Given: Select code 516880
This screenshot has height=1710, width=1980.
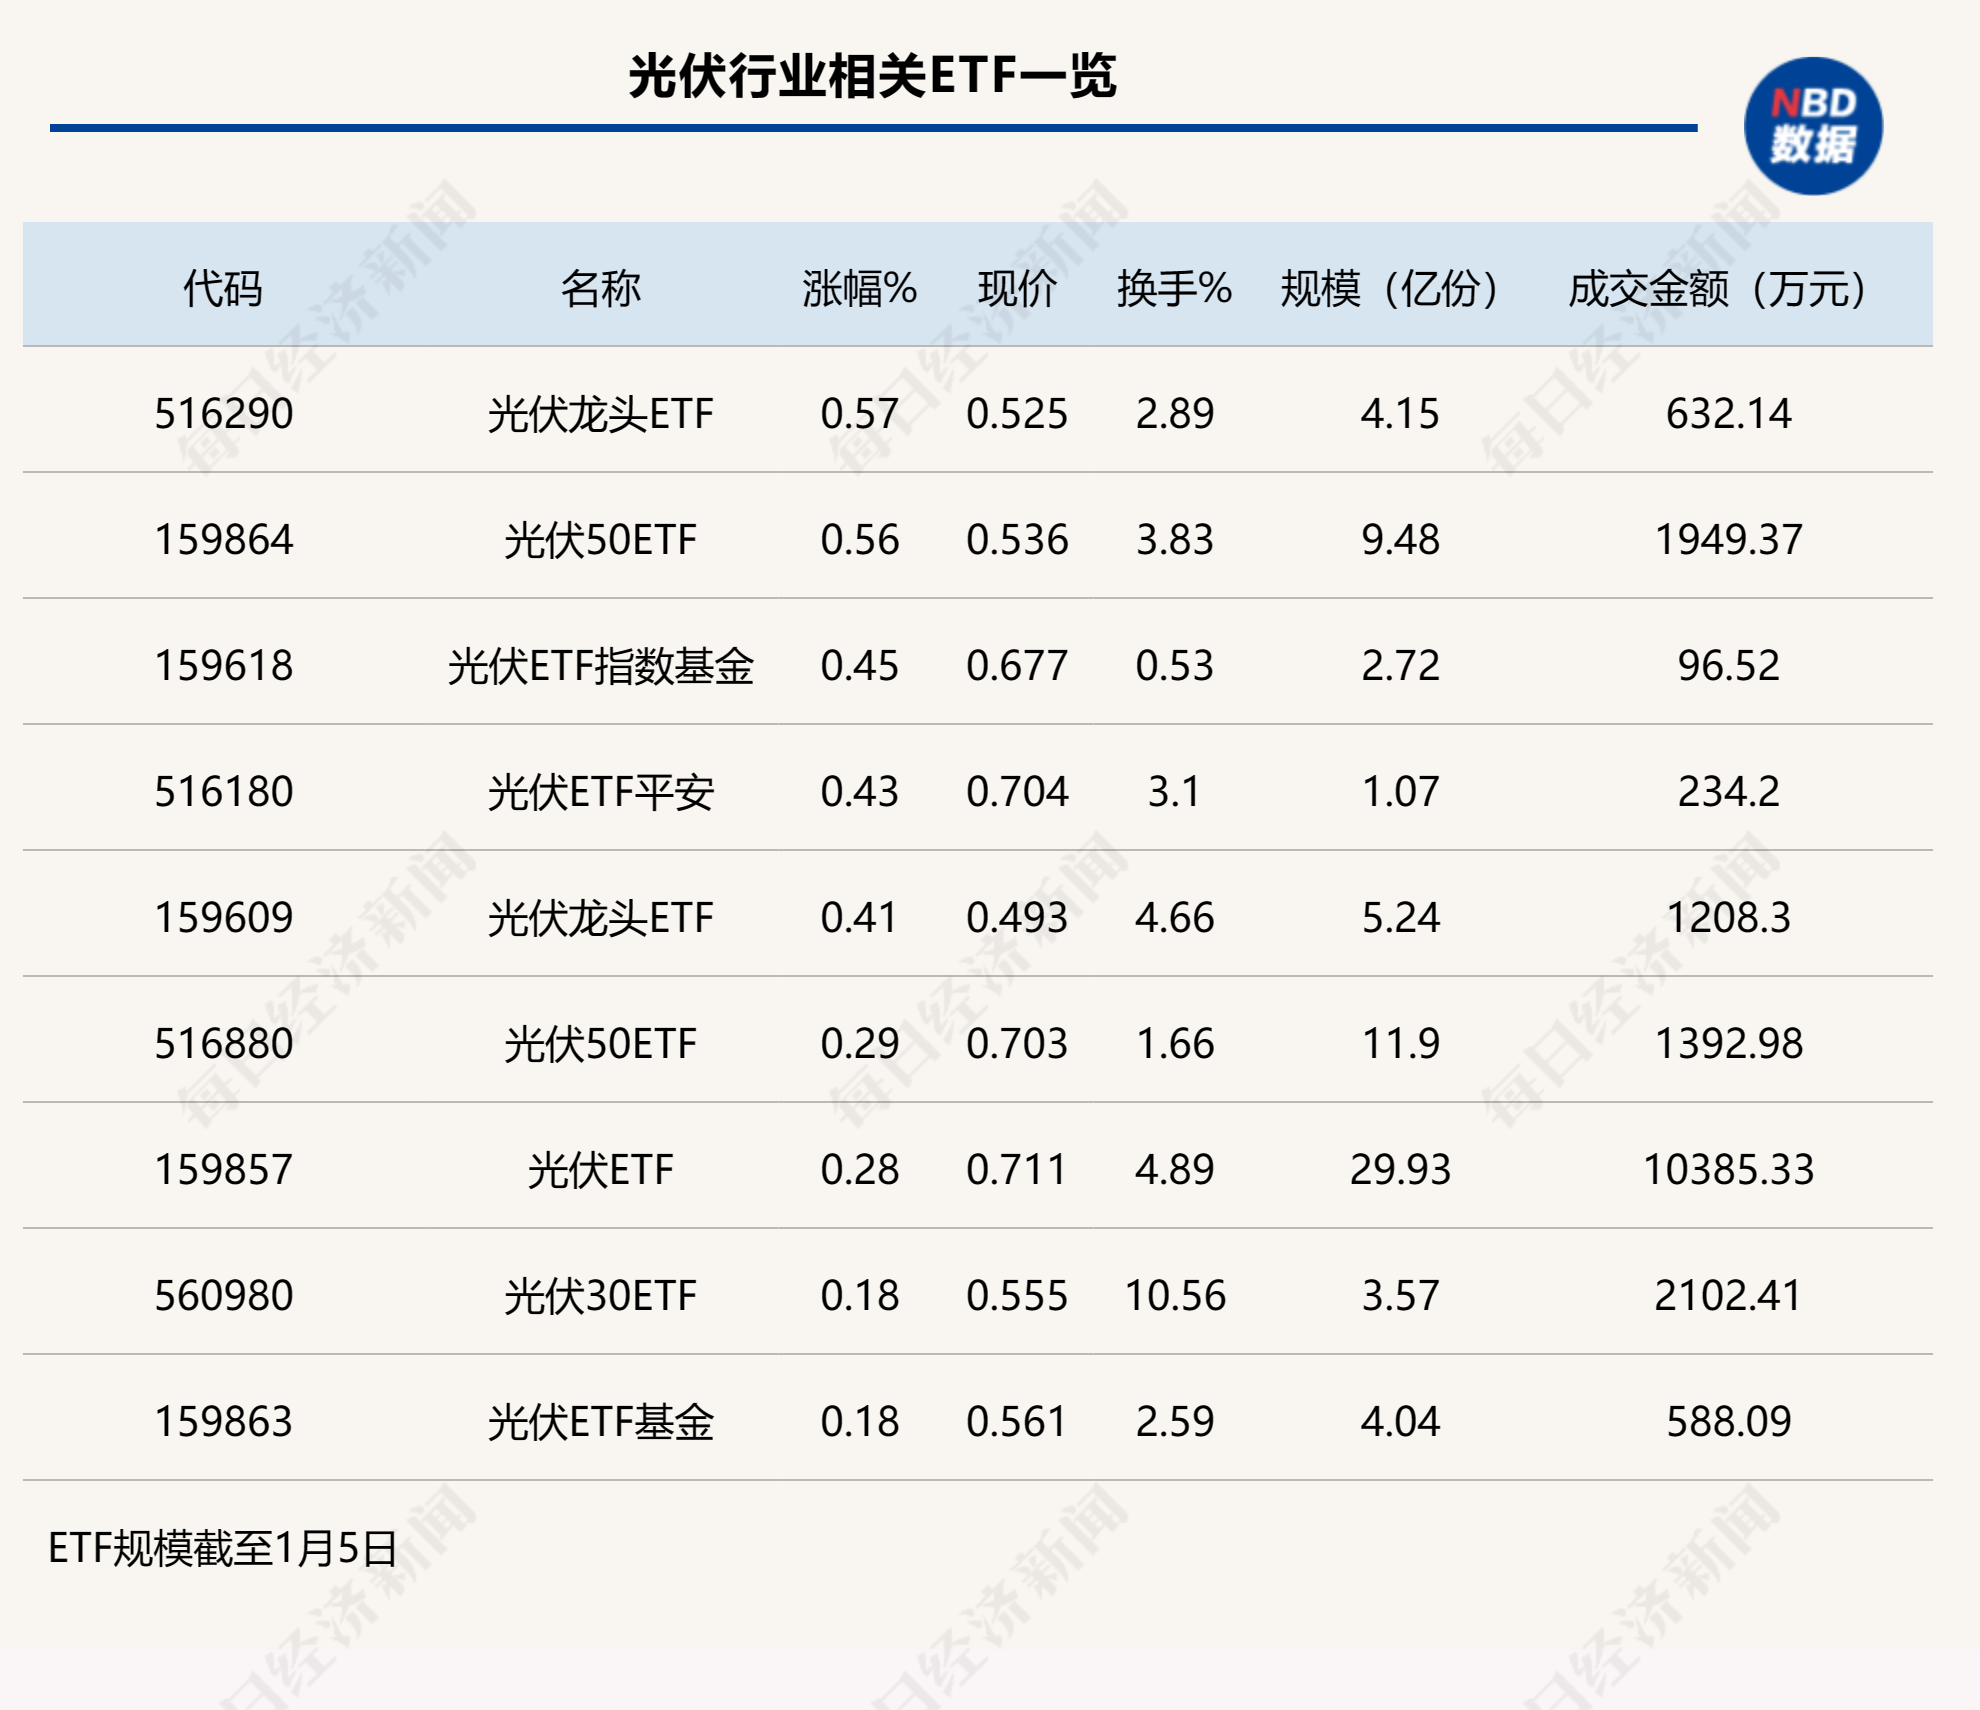Looking at the screenshot, I should click(x=223, y=1044).
